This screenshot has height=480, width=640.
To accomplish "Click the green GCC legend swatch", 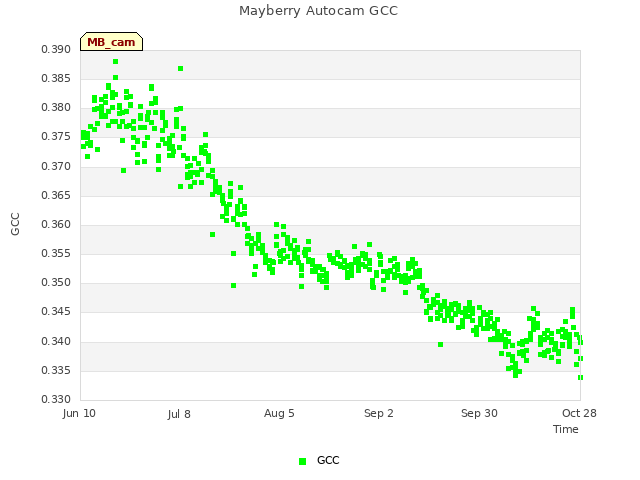I will click(x=302, y=461).
